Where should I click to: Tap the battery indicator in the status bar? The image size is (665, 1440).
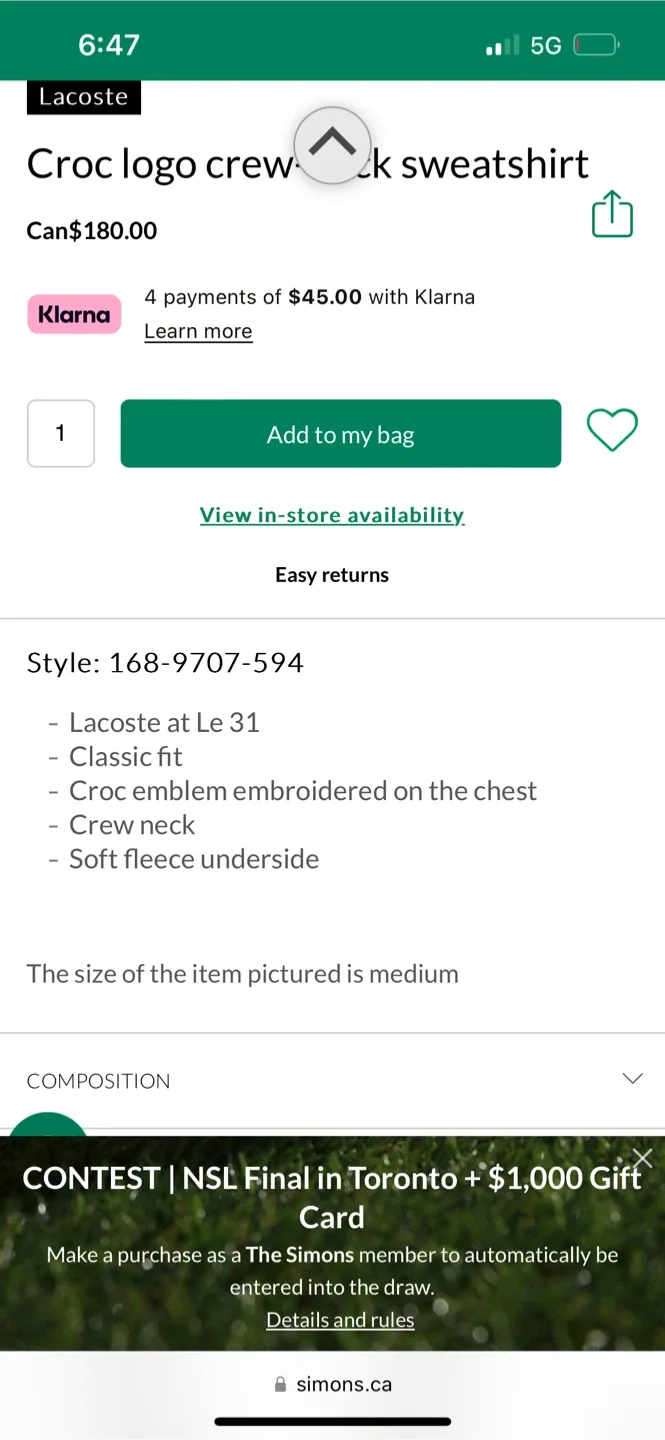[593, 43]
